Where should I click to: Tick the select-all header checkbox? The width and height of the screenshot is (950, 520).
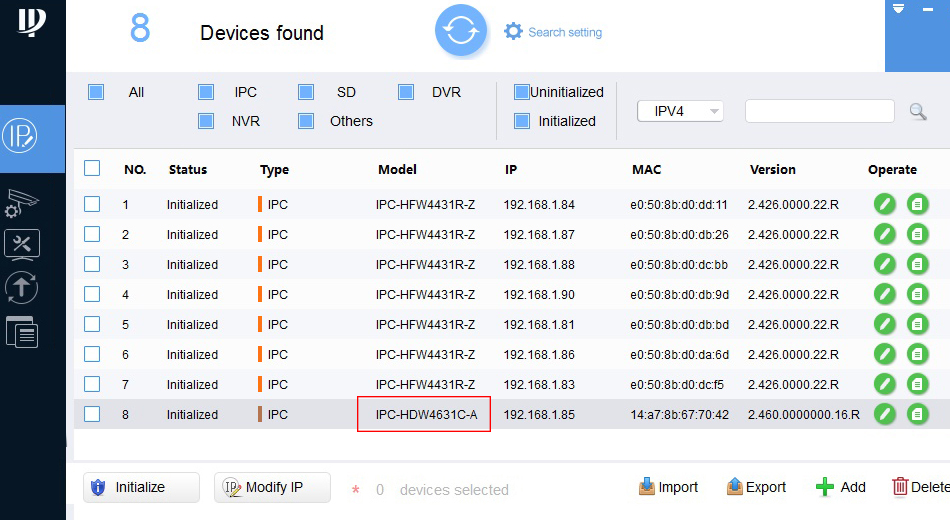(x=92, y=169)
